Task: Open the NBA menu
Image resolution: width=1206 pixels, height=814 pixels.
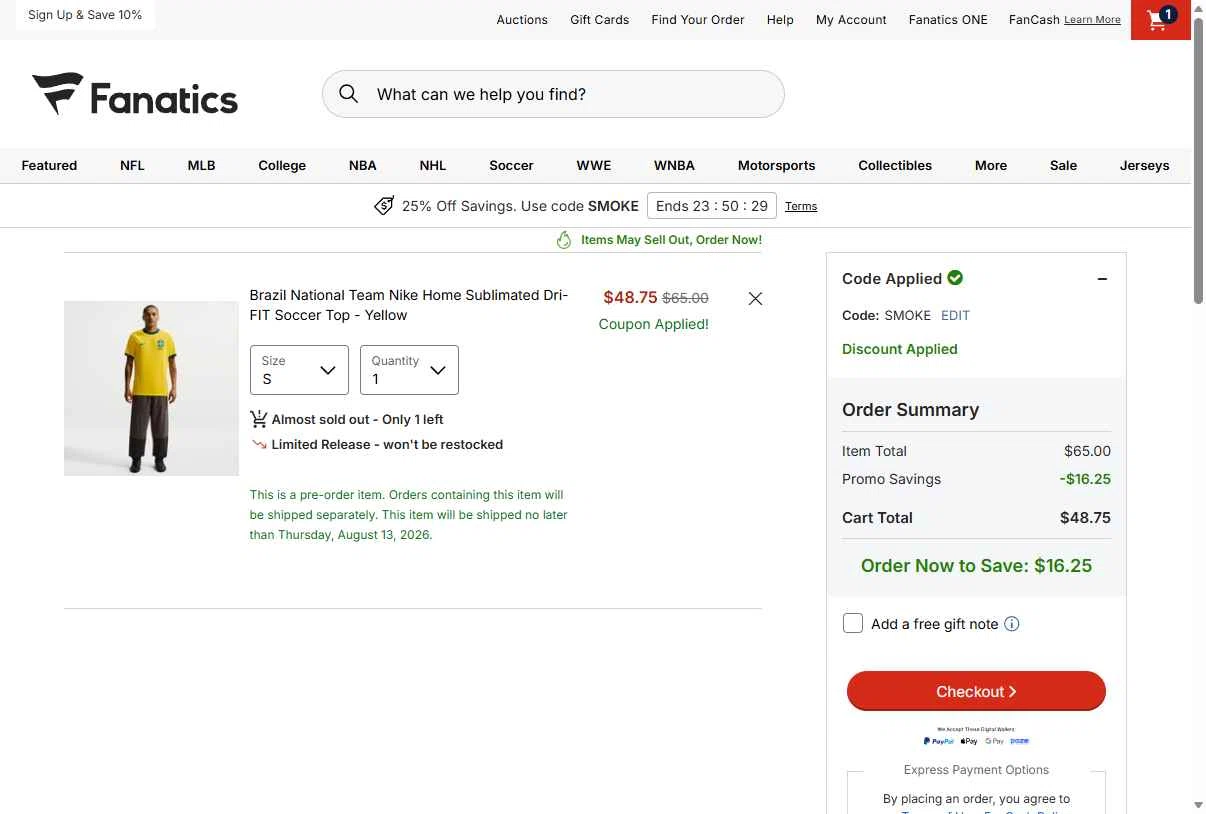Action: (x=362, y=166)
